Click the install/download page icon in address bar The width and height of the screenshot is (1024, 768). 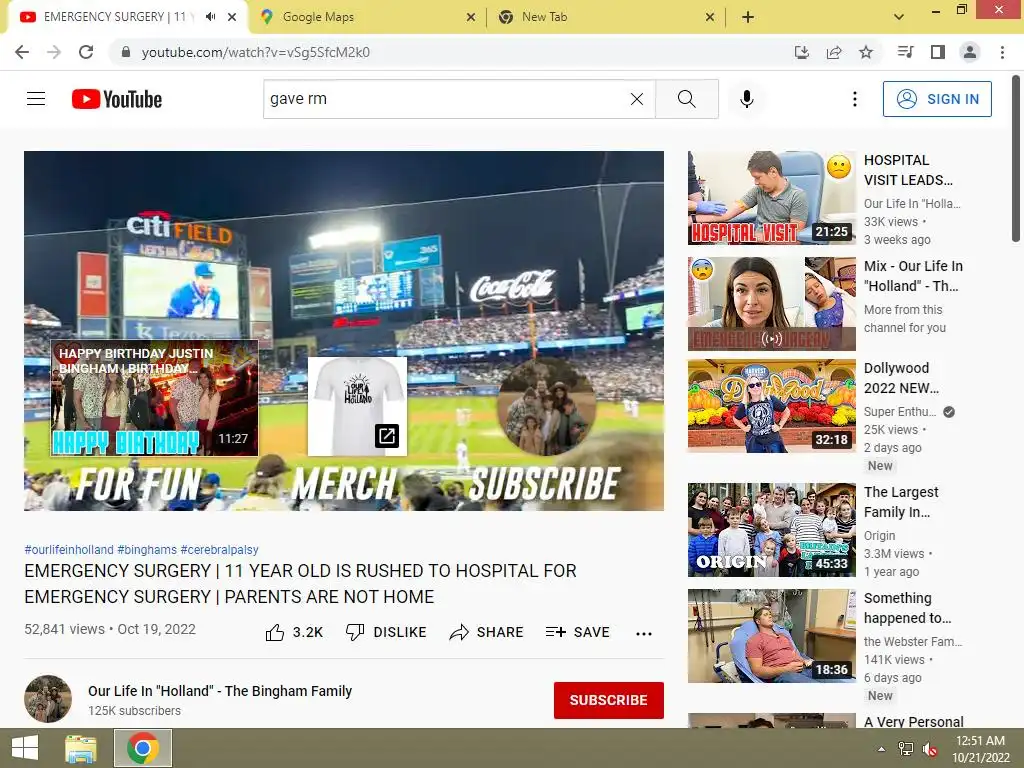pos(801,52)
